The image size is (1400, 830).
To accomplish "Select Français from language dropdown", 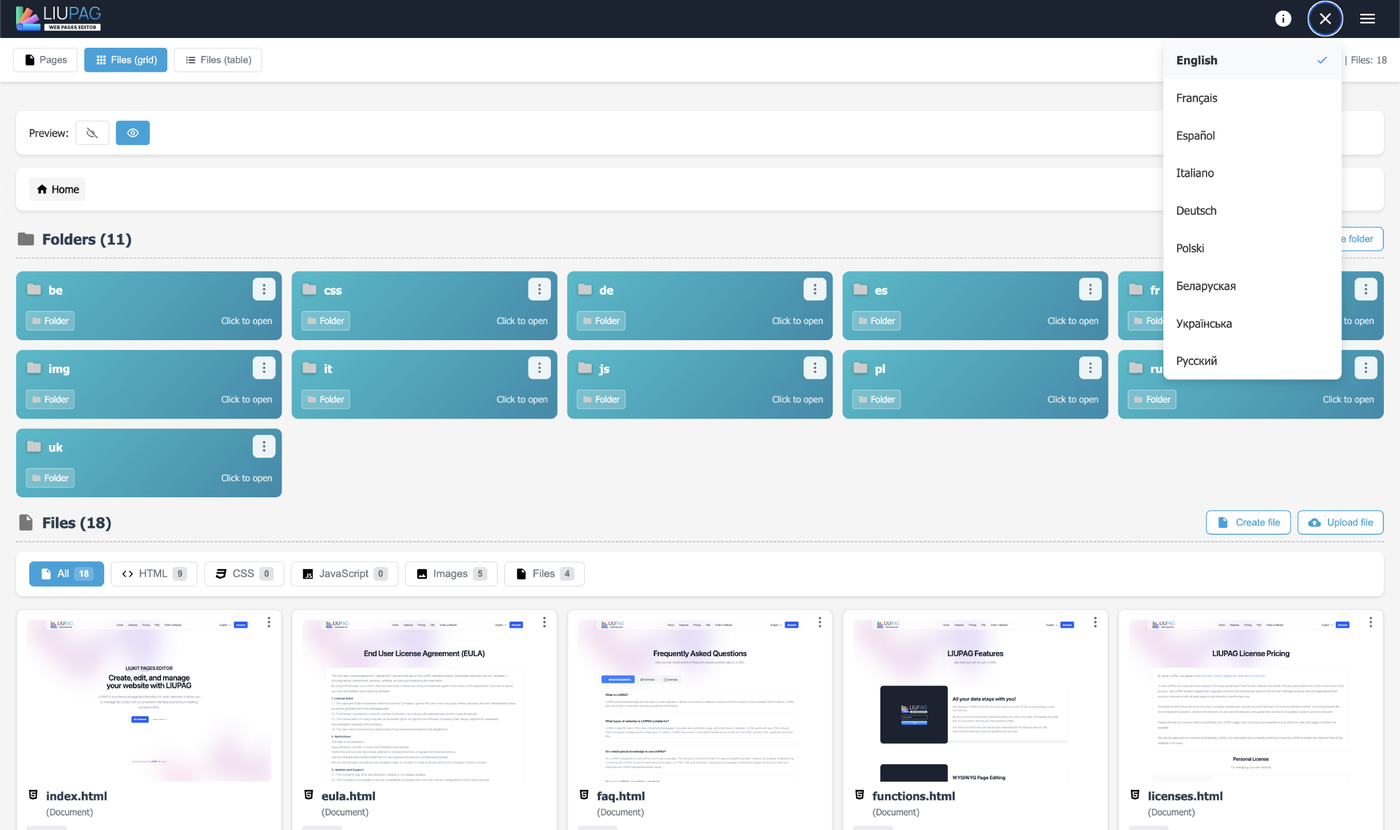I will pyautogui.click(x=1197, y=98).
